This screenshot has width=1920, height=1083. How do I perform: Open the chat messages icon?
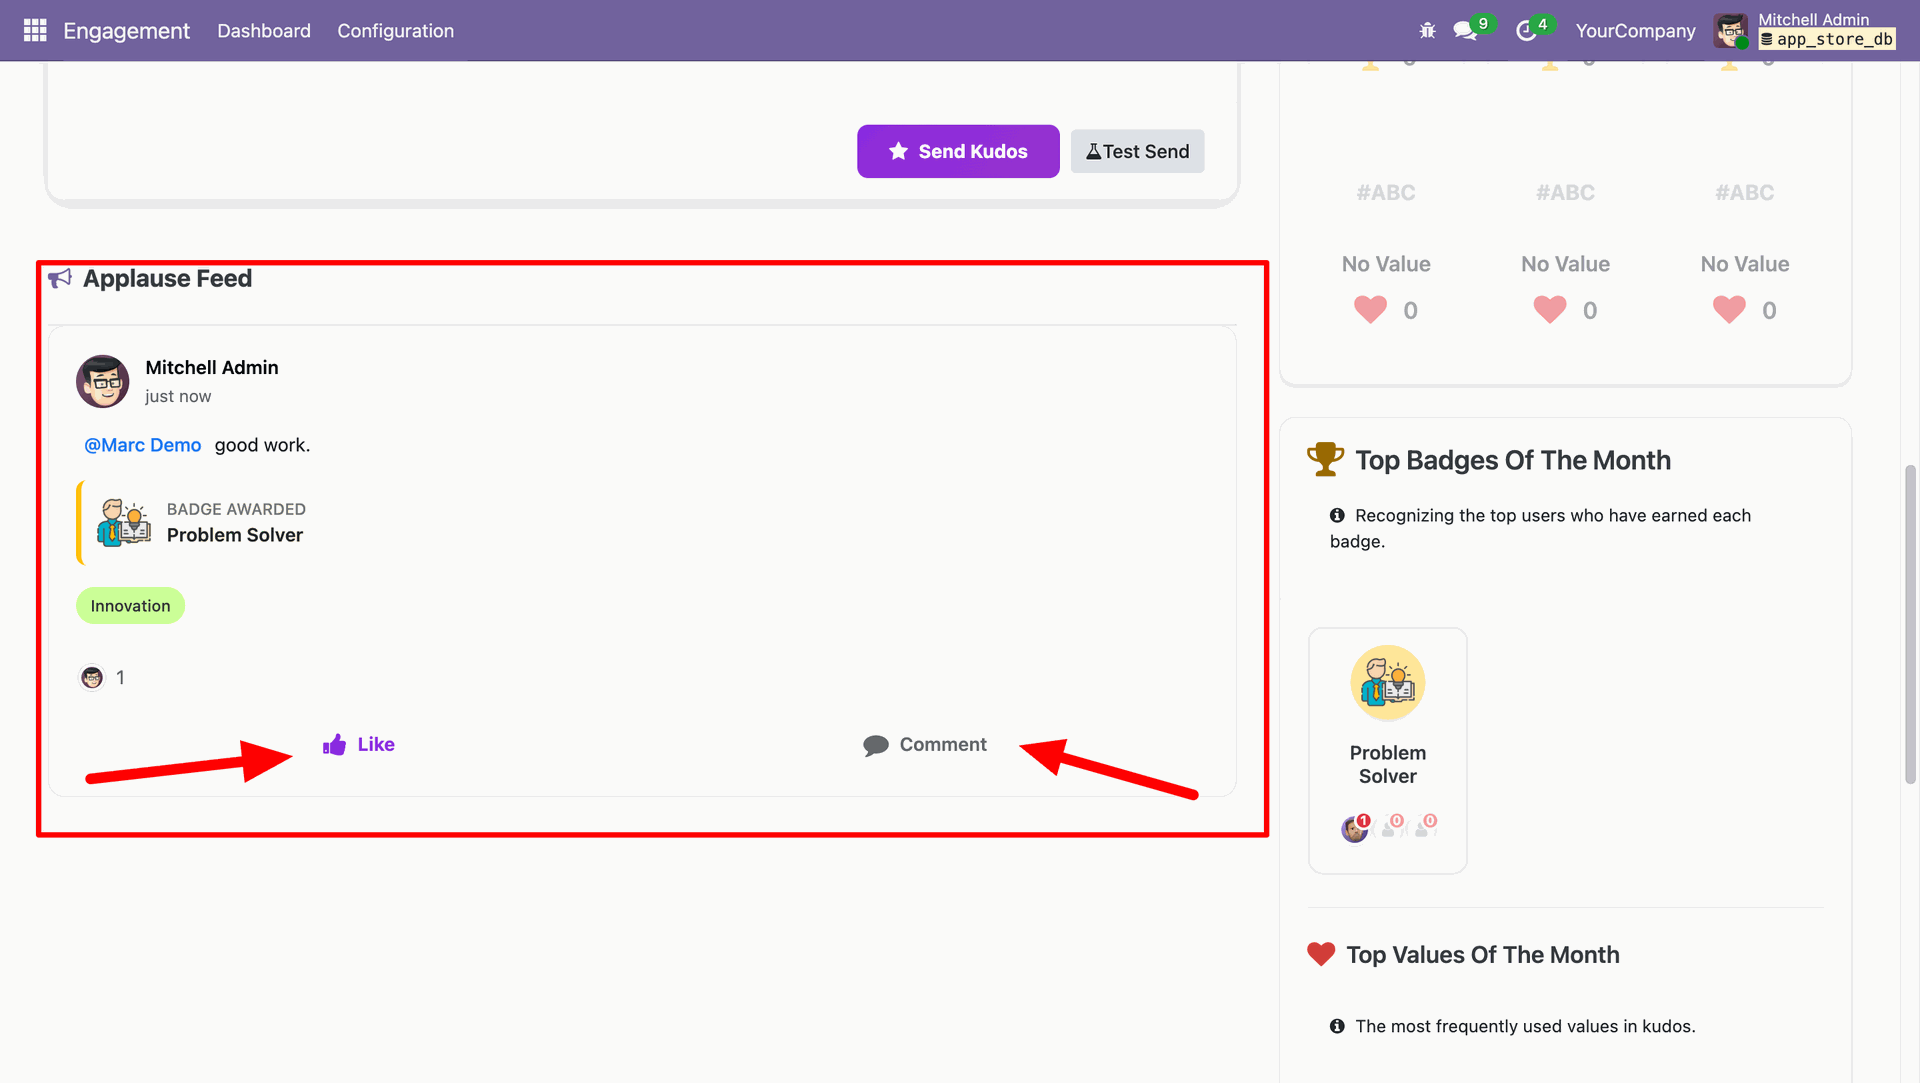[1465, 31]
